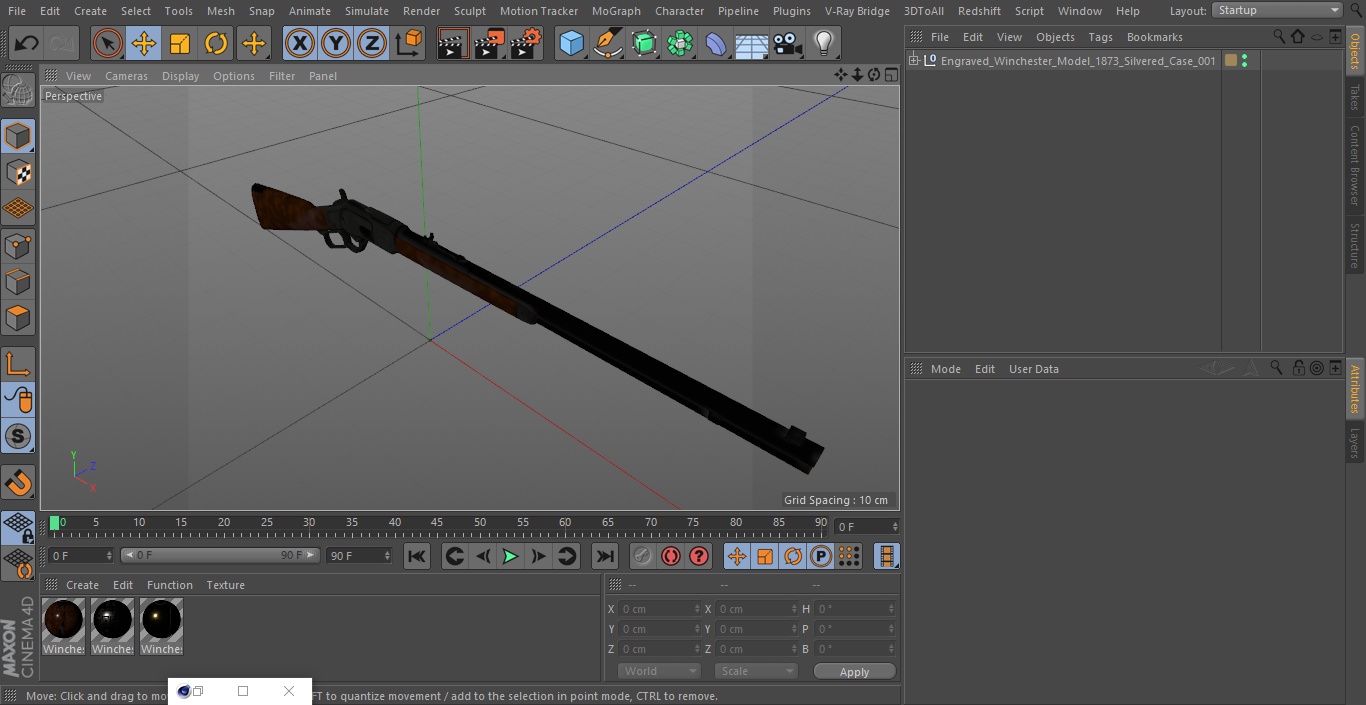Toggle Enable Axis tool
The image size is (1366, 705).
18,364
